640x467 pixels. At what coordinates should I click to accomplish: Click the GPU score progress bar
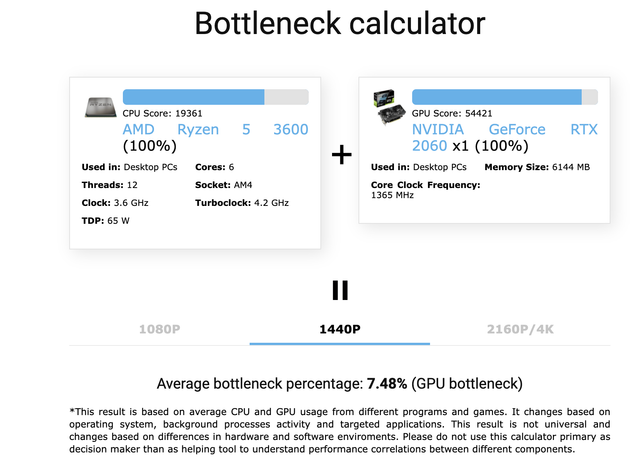click(506, 97)
